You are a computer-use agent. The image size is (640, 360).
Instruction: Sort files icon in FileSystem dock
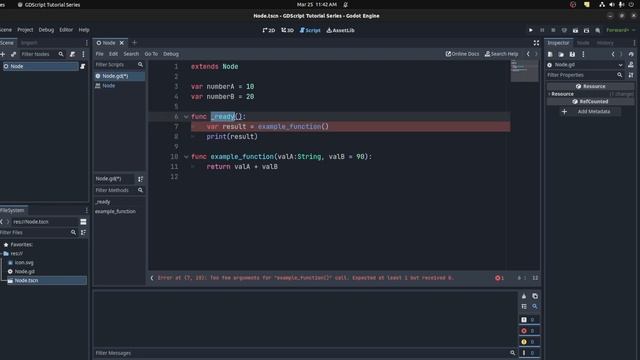tap(83, 232)
